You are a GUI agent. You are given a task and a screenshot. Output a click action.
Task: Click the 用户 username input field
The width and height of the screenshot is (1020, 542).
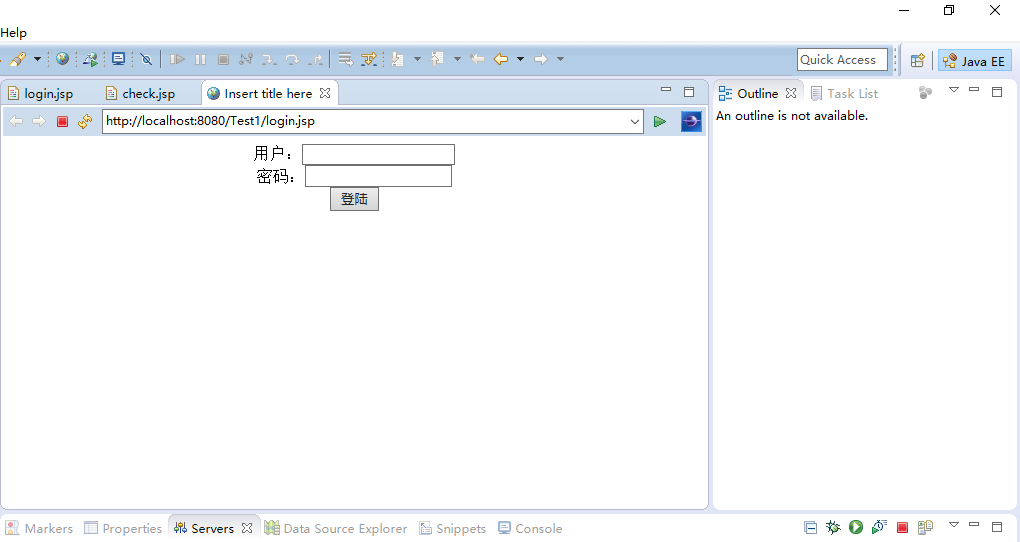point(378,154)
